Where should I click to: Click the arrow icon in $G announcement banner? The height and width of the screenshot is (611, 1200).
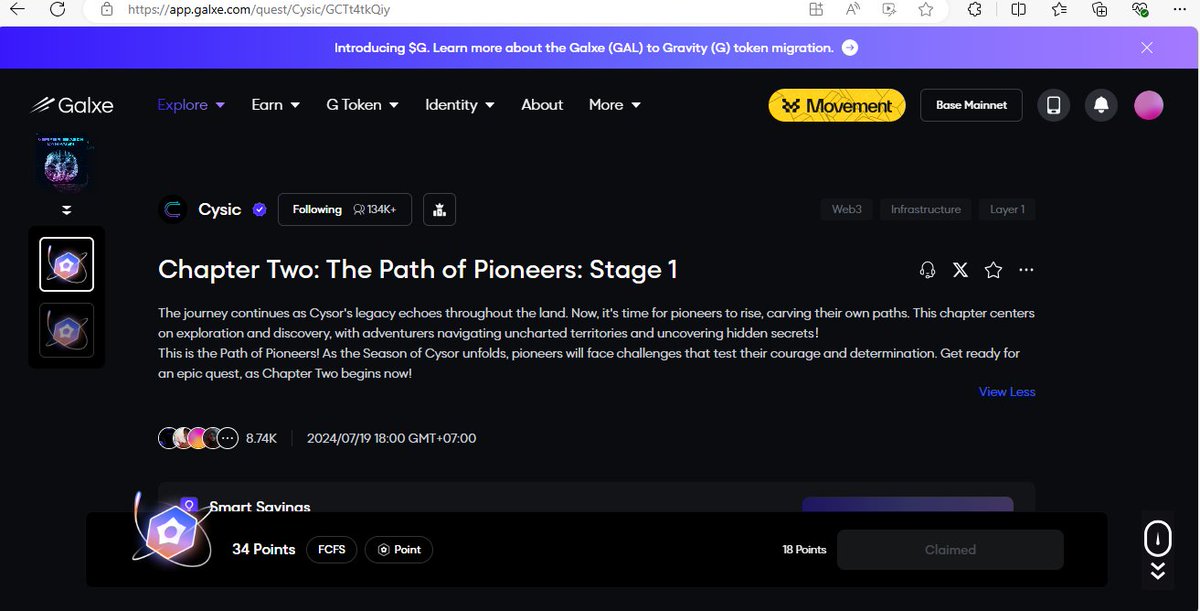click(x=850, y=47)
